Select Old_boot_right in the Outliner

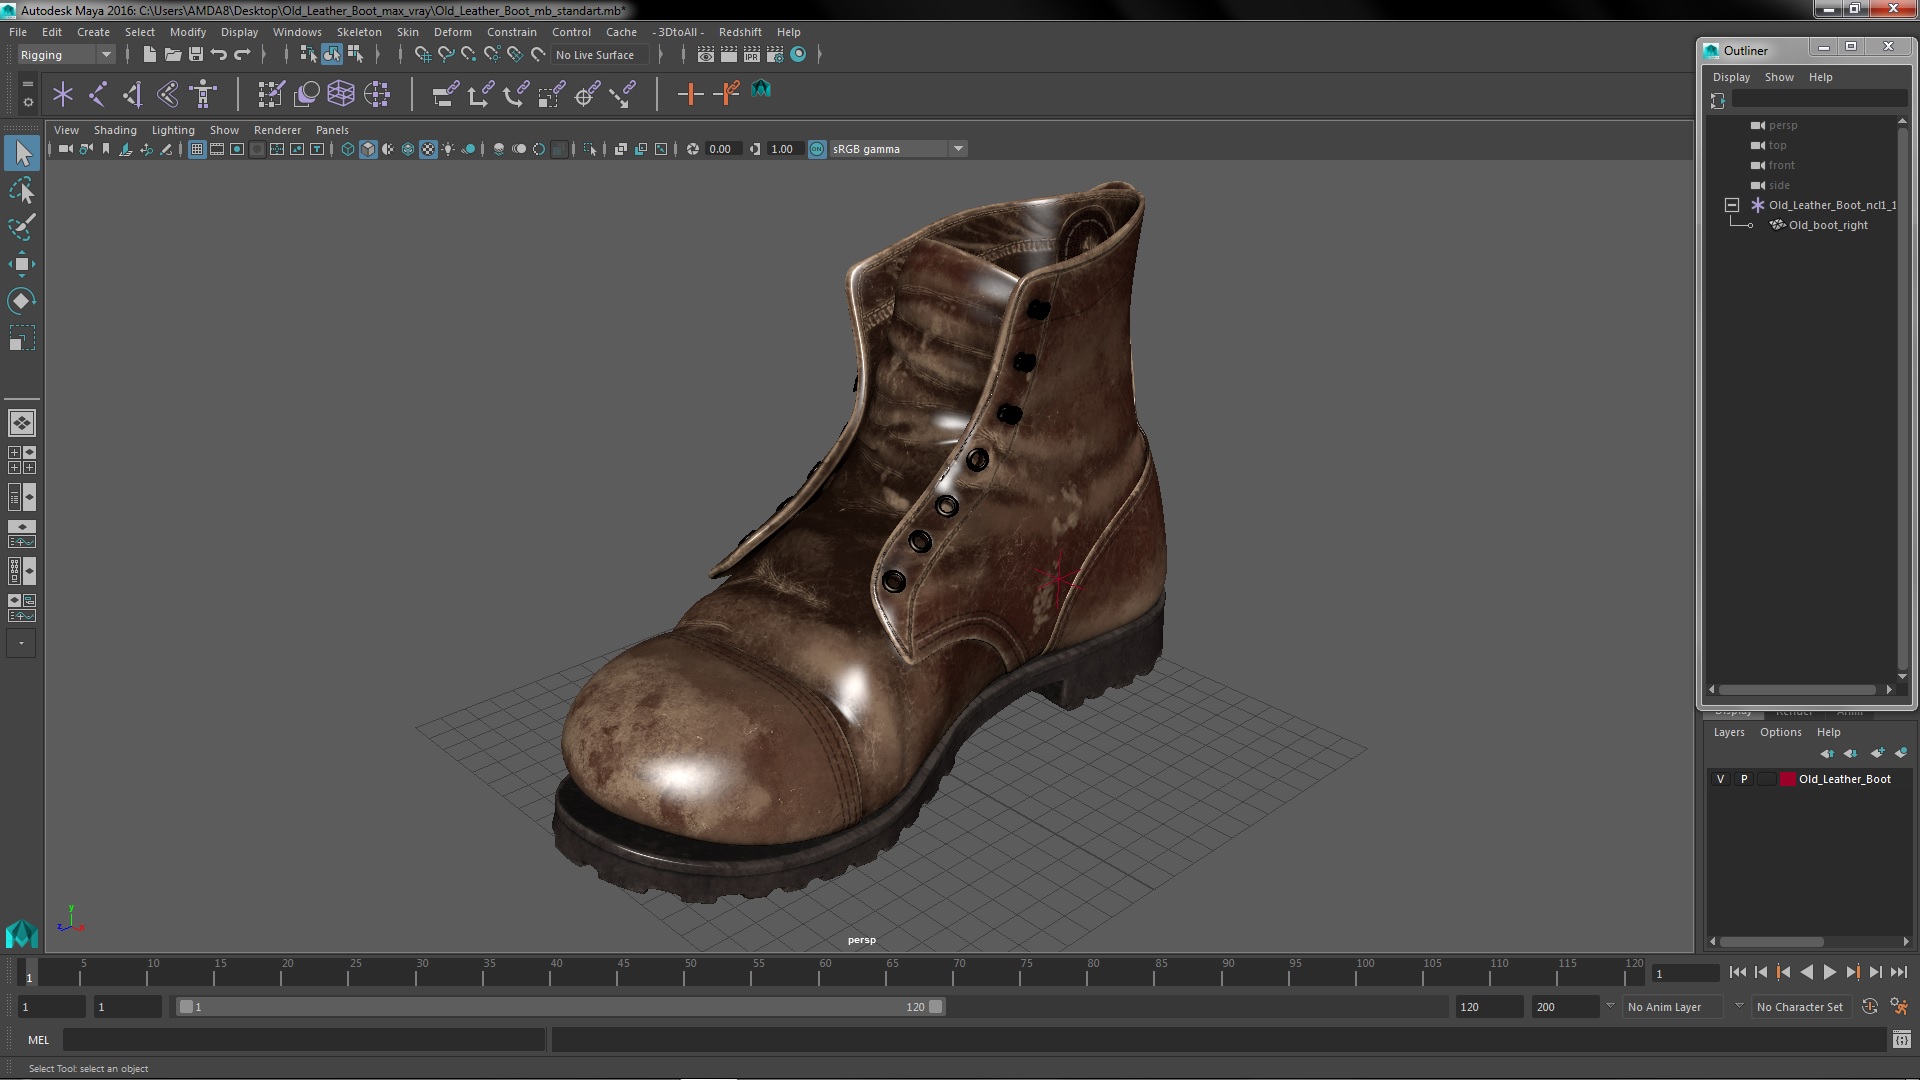[x=1827, y=225]
